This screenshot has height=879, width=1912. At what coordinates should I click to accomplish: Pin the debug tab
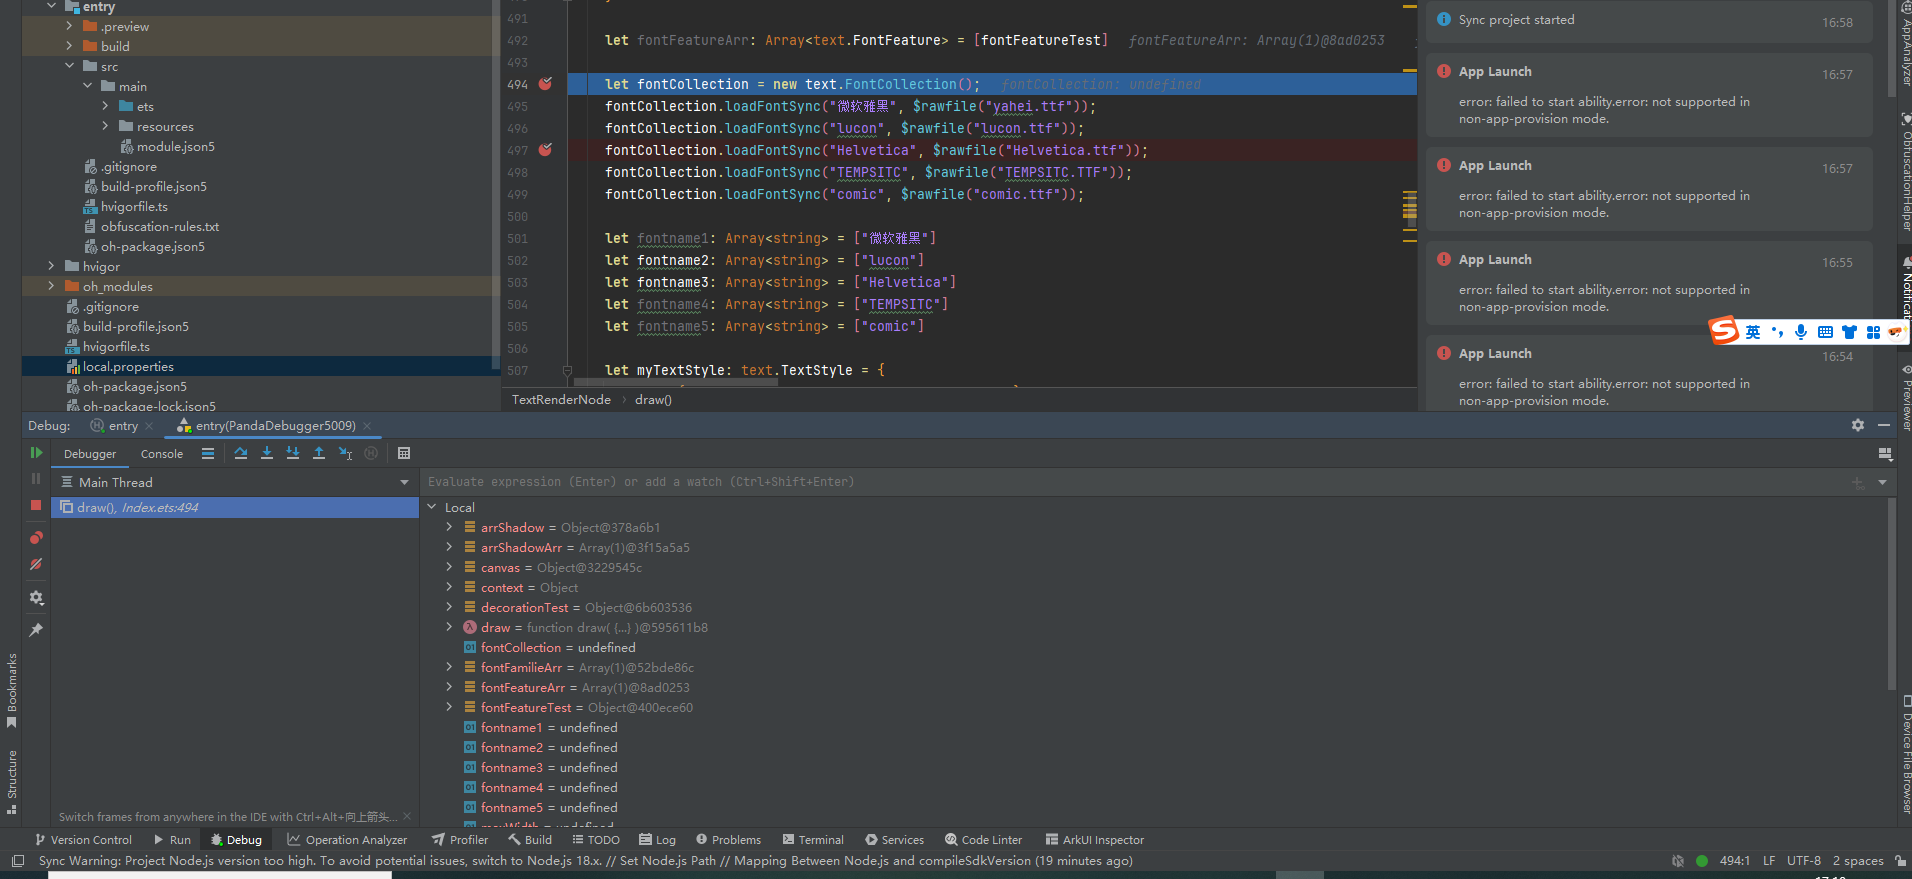pyautogui.click(x=36, y=630)
